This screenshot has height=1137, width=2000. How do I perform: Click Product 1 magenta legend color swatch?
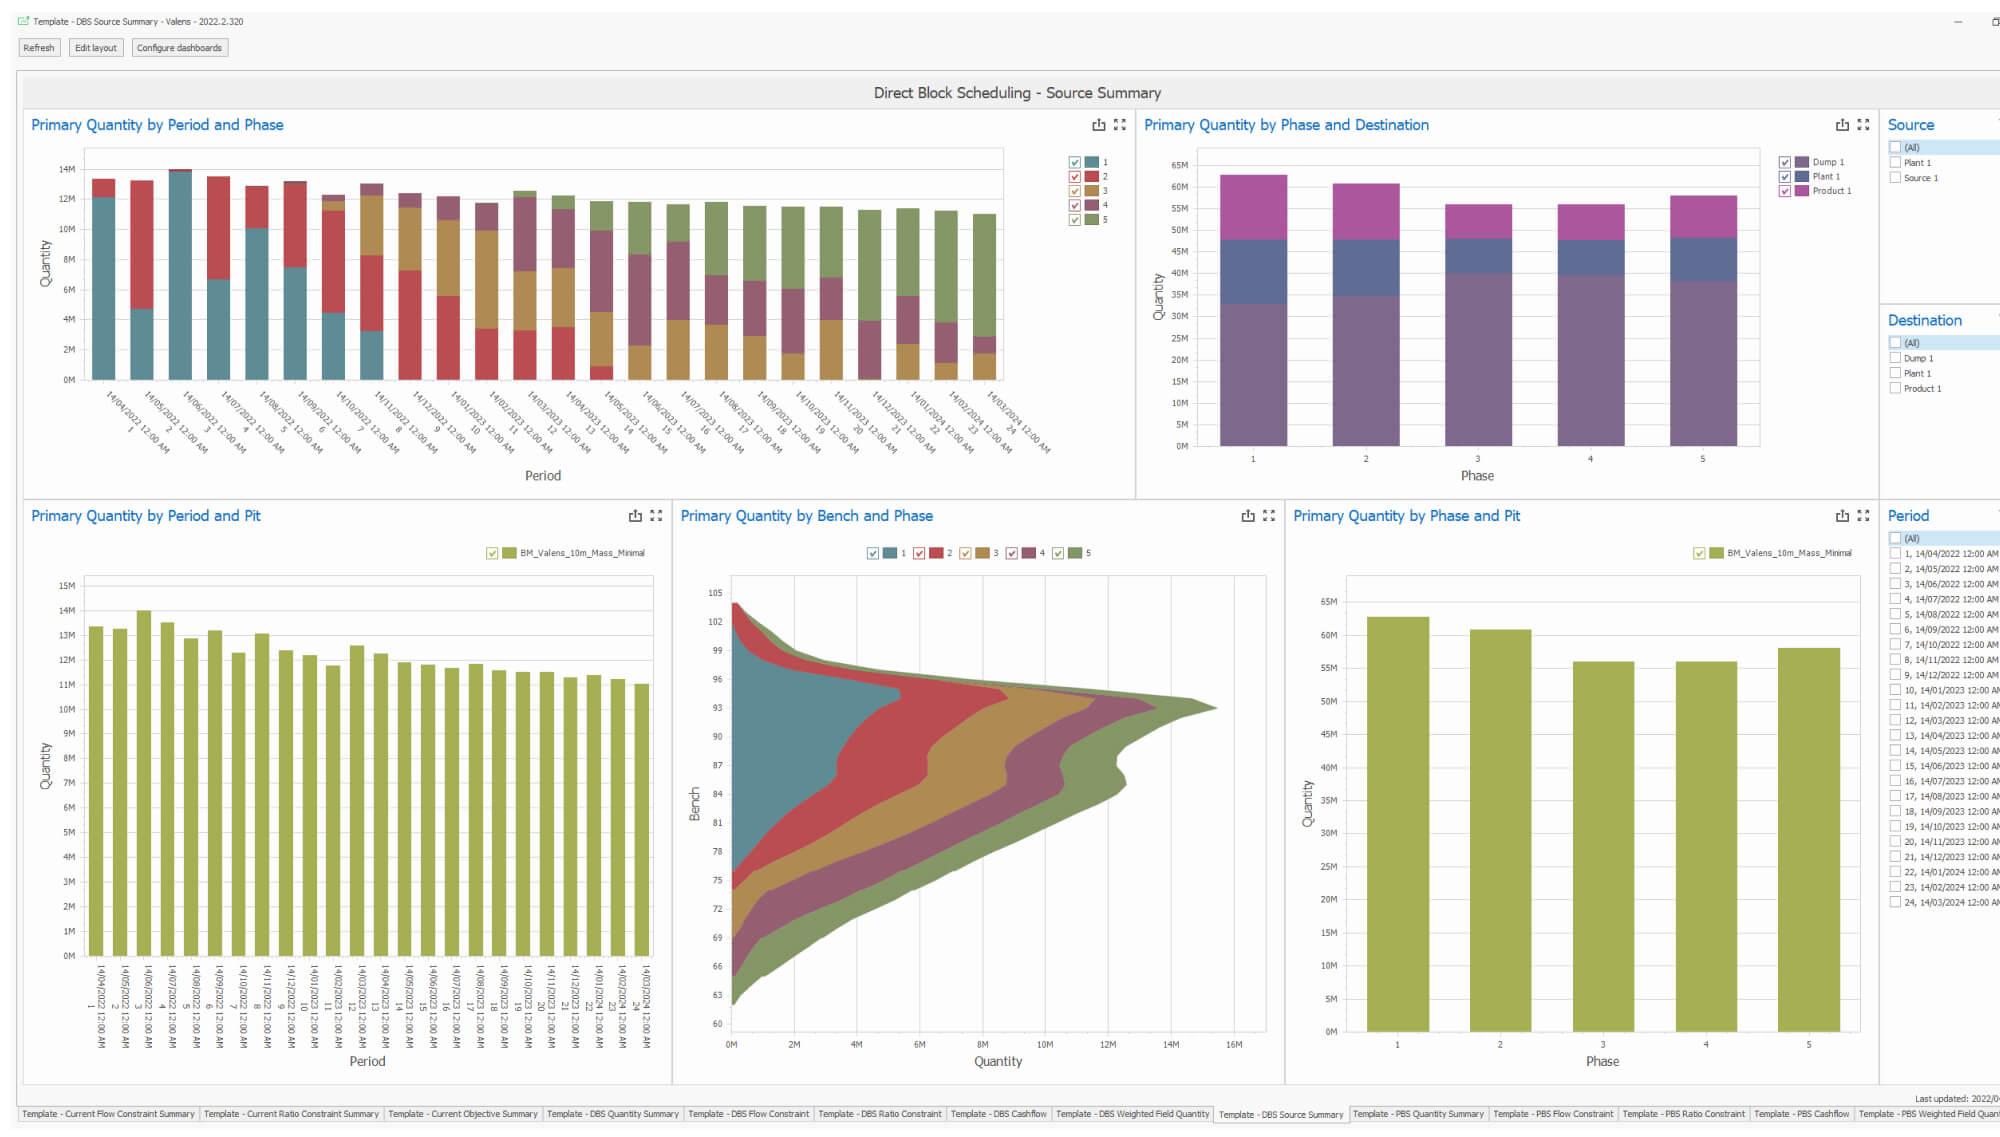(x=1802, y=191)
